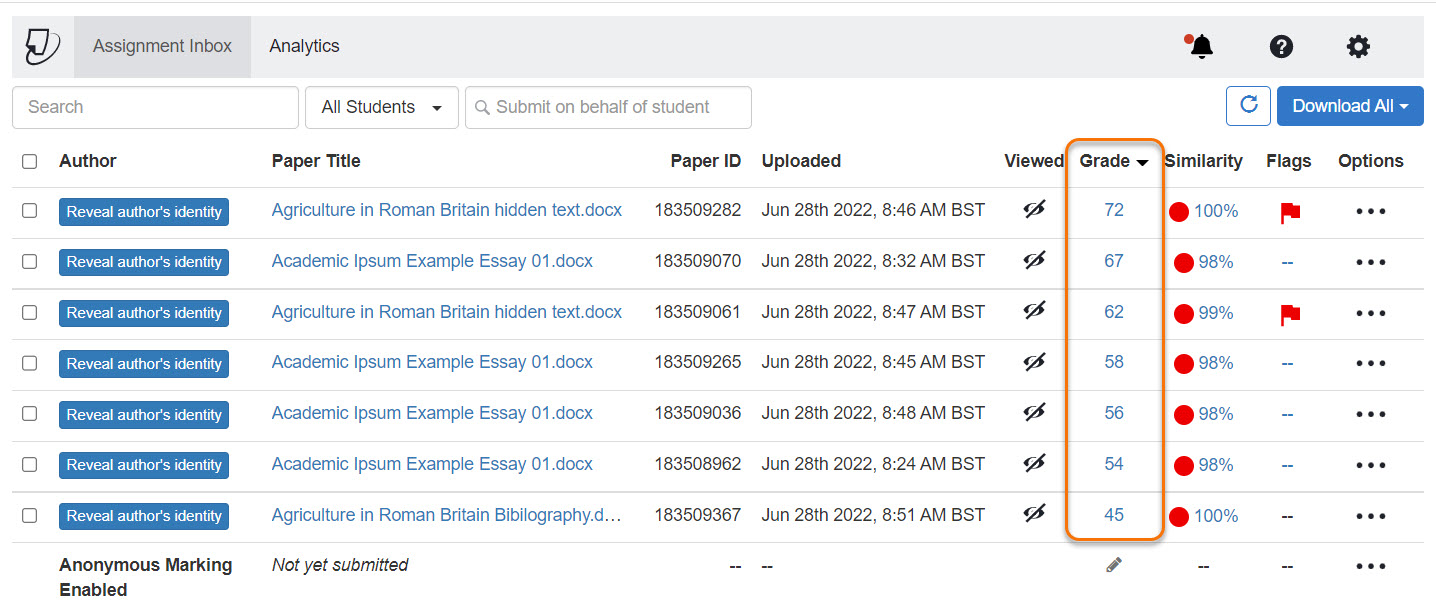The image size is (1436, 613).
Task: Select checkbox for paper 183509367 row
Action: tap(30, 516)
